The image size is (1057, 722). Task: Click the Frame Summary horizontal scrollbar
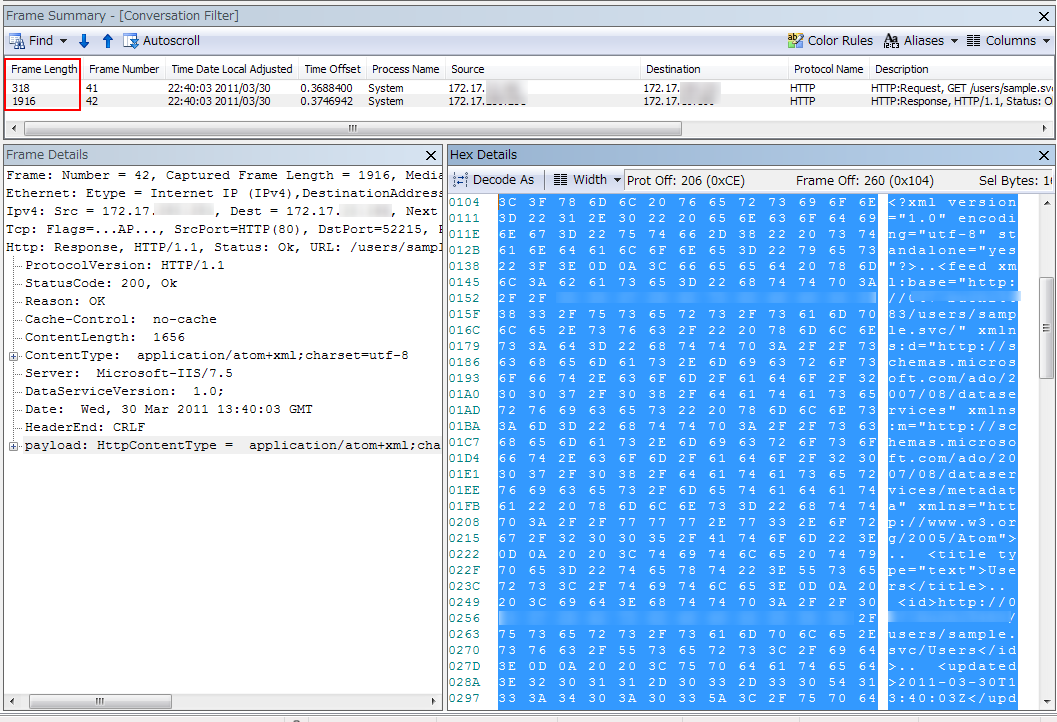(352, 129)
